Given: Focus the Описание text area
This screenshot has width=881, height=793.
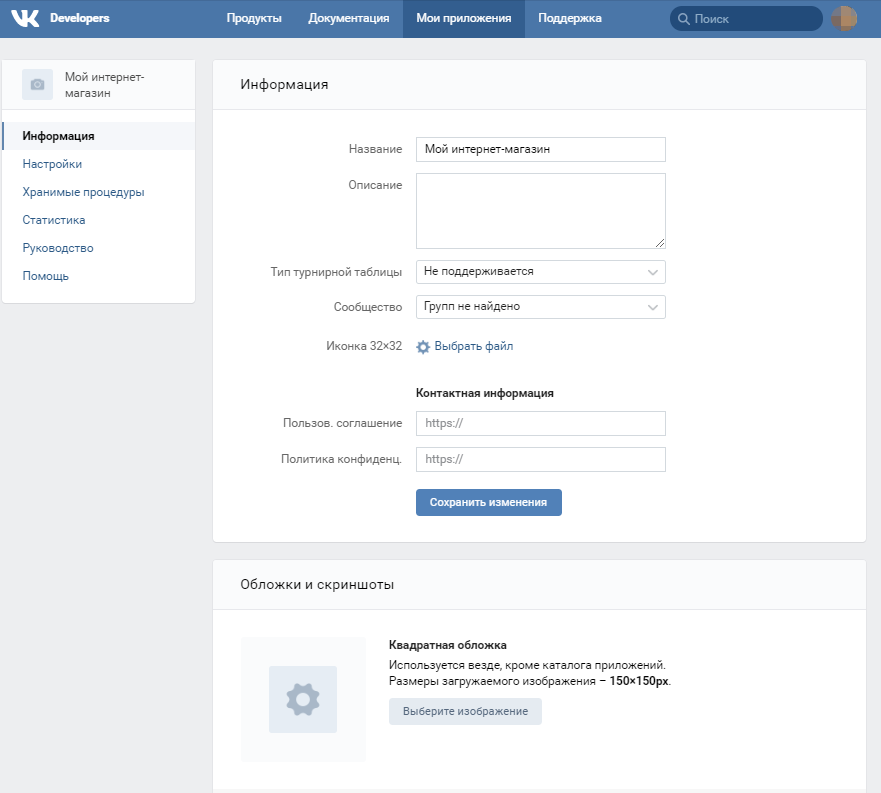Looking at the screenshot, I should [x=540, y=210].
